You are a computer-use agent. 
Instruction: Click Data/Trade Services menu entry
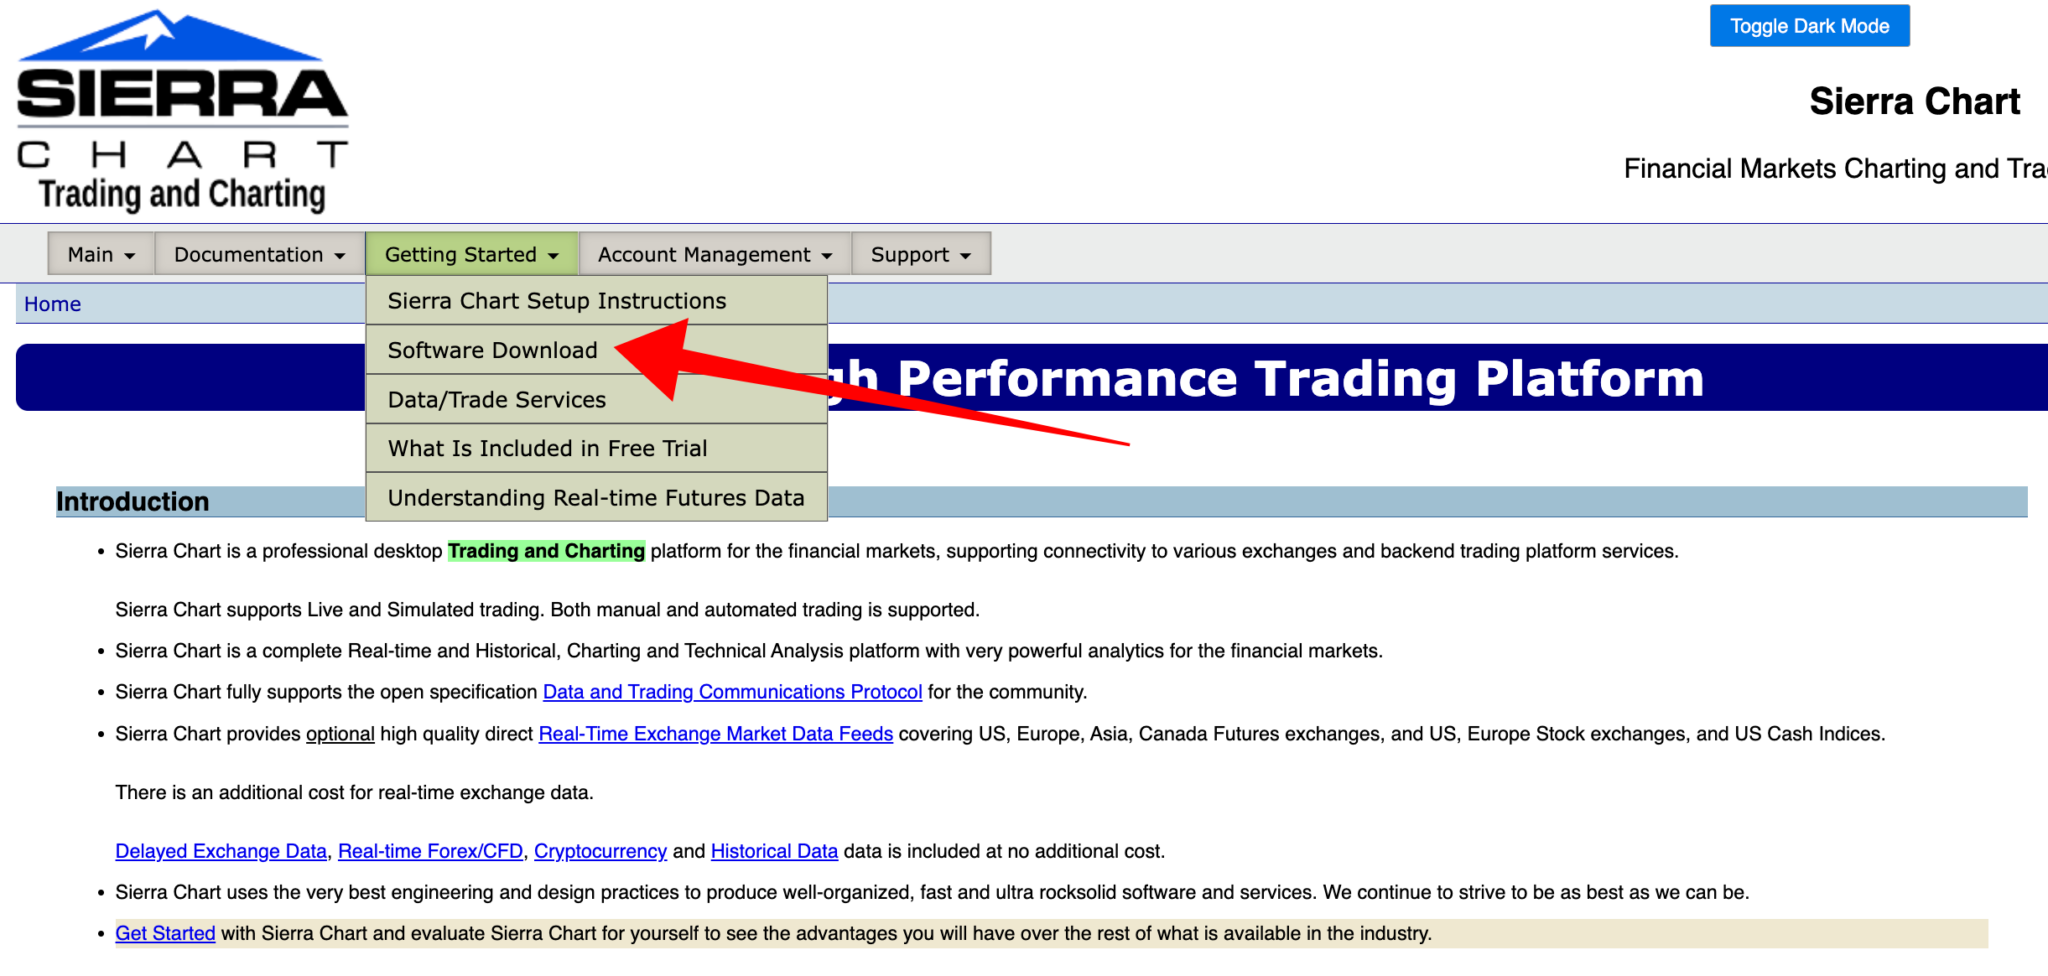tap(496, 399)
